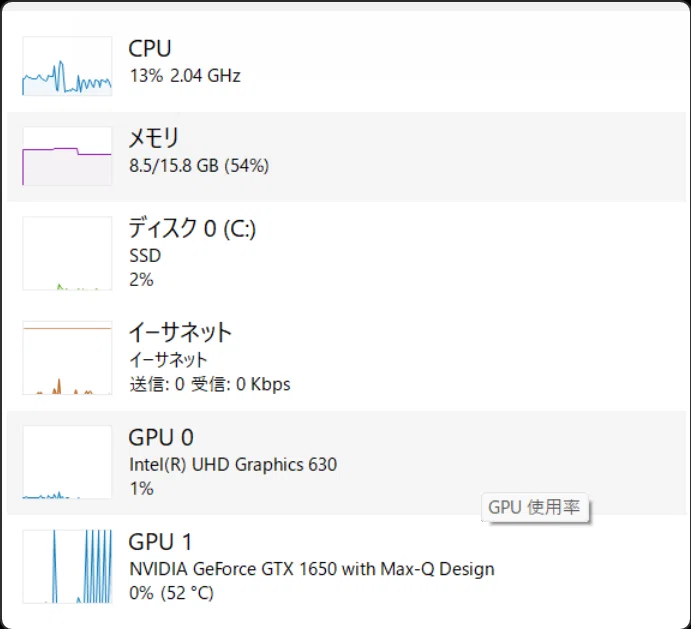This screenshot has width=691, height=629.
Task: Click the ディスク 0 (C:) graph thumbnail
Action: tap(67, 253)
